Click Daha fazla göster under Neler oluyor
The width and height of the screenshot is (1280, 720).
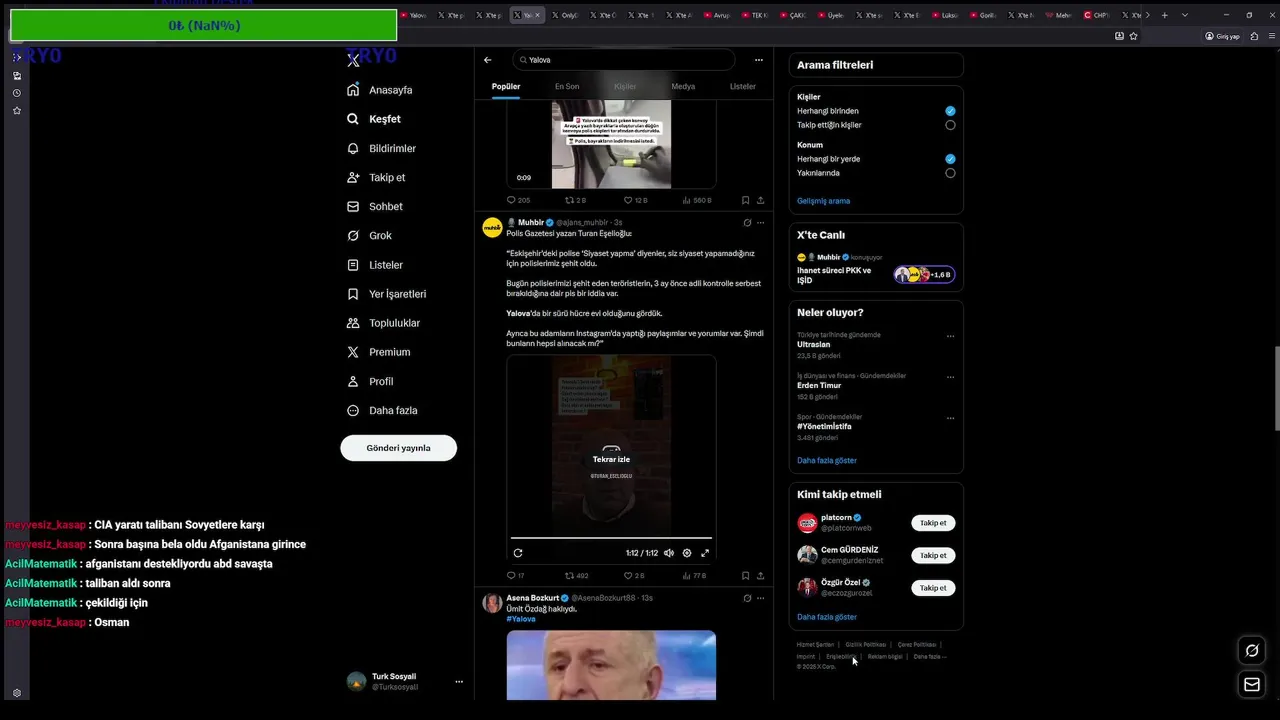(827, 461)
